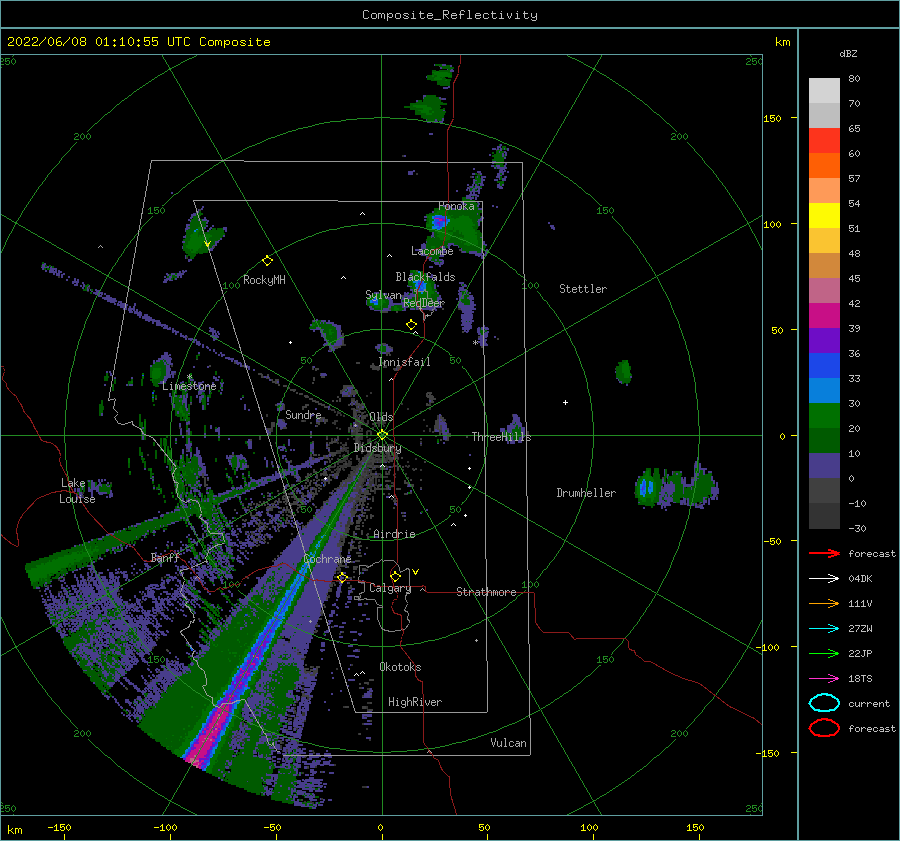Click the Stettler label

pyautogui.click(x=583, y=289)
